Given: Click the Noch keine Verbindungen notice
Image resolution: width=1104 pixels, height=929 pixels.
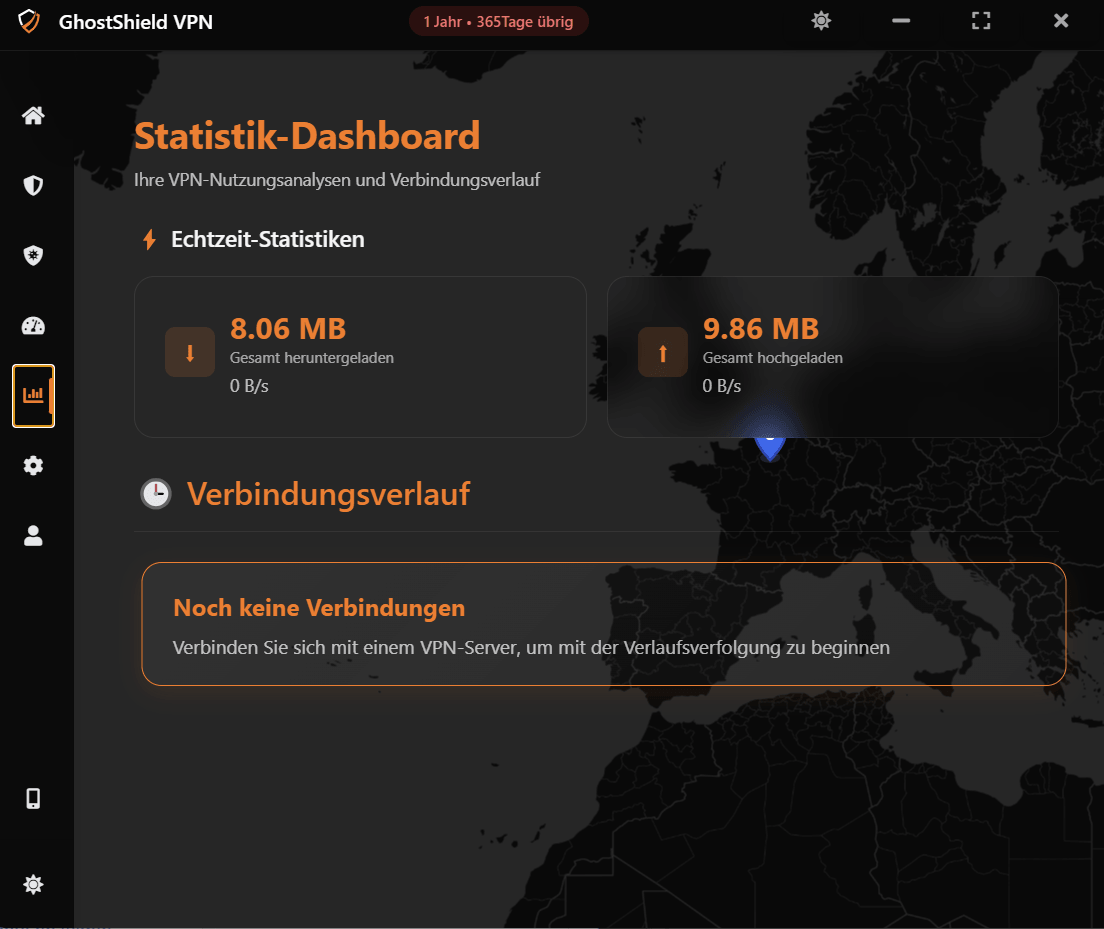Looking at the screenshot, I should pos(603,624).
